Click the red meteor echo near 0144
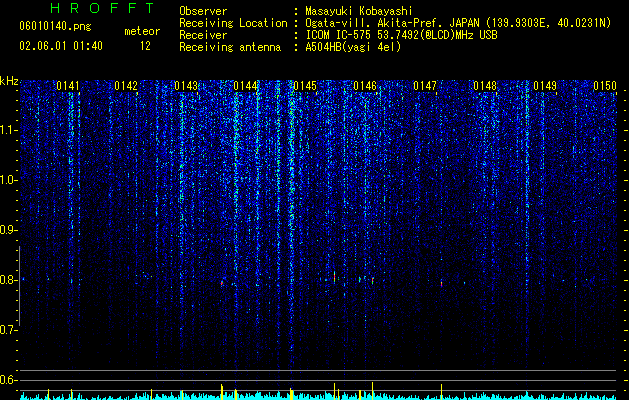Screen dimensions: 629x400 222,282
